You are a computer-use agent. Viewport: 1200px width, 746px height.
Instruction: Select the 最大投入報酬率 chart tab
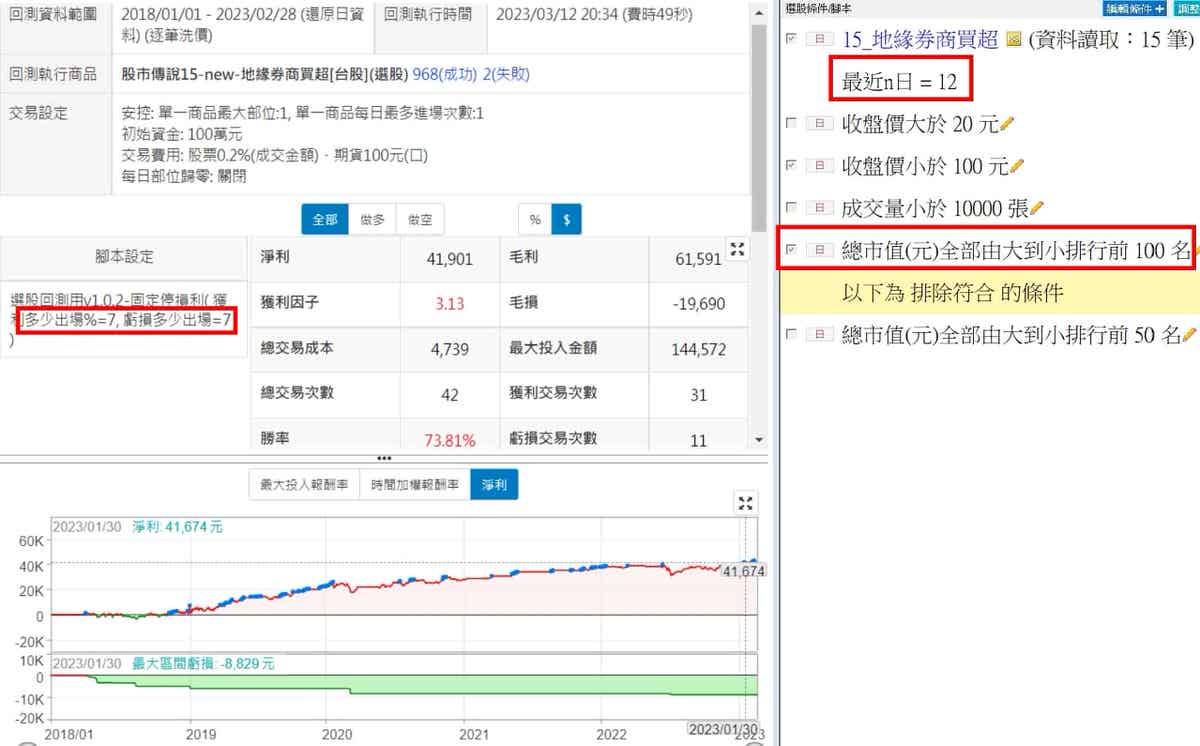(x=304, y=485)
